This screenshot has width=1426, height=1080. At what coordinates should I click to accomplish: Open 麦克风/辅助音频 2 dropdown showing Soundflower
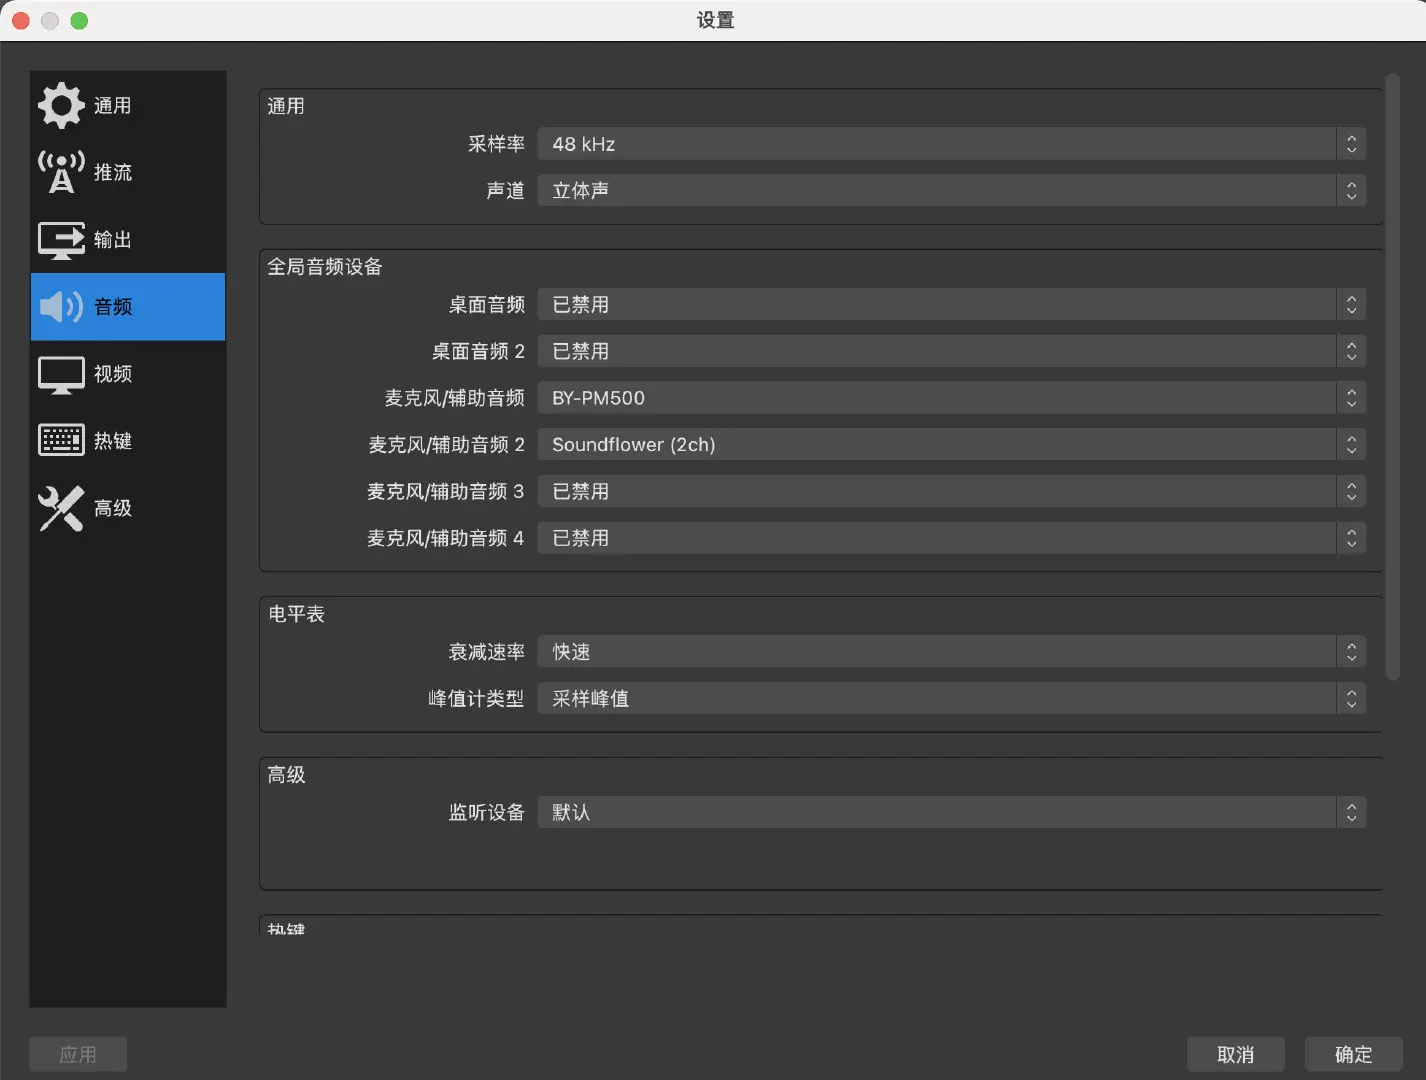[951, 444]
